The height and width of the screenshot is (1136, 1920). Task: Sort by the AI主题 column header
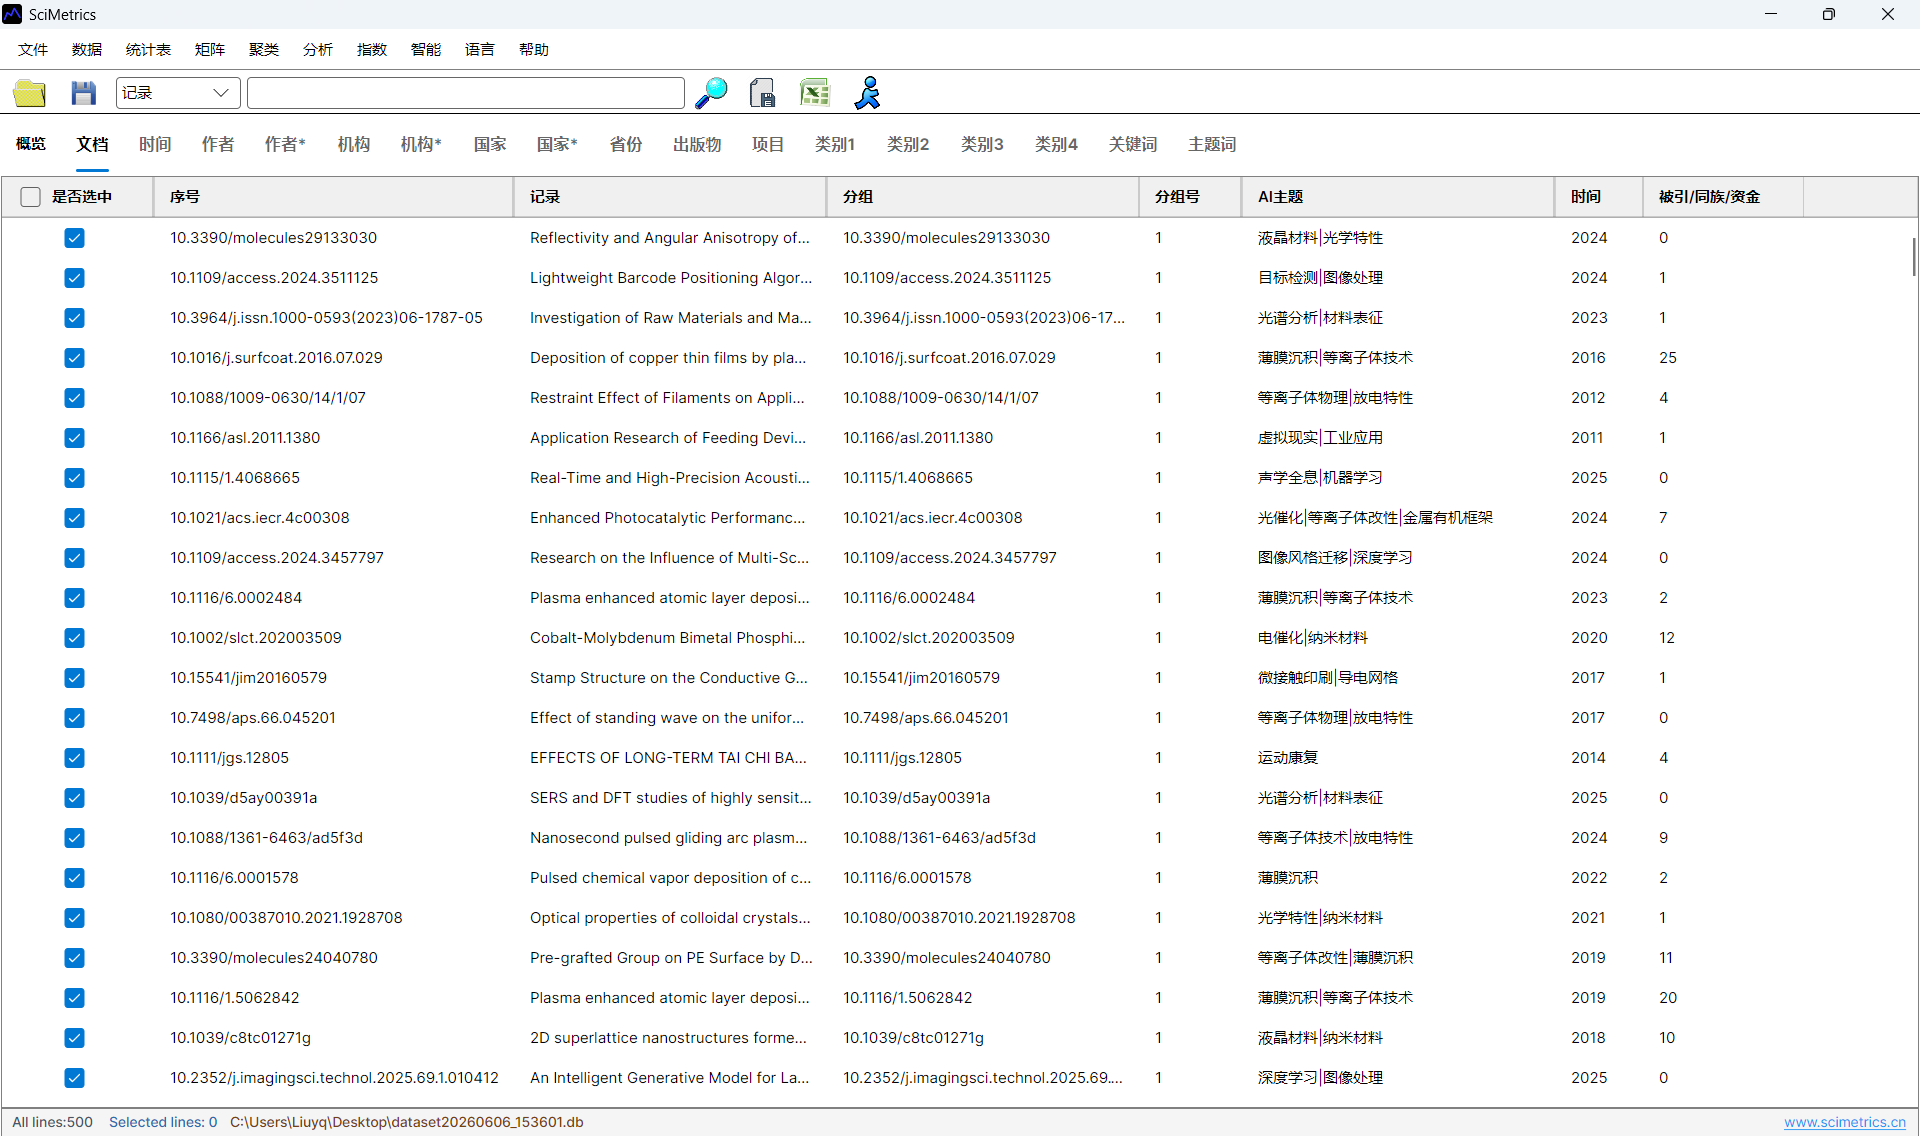pos(1398,197)
